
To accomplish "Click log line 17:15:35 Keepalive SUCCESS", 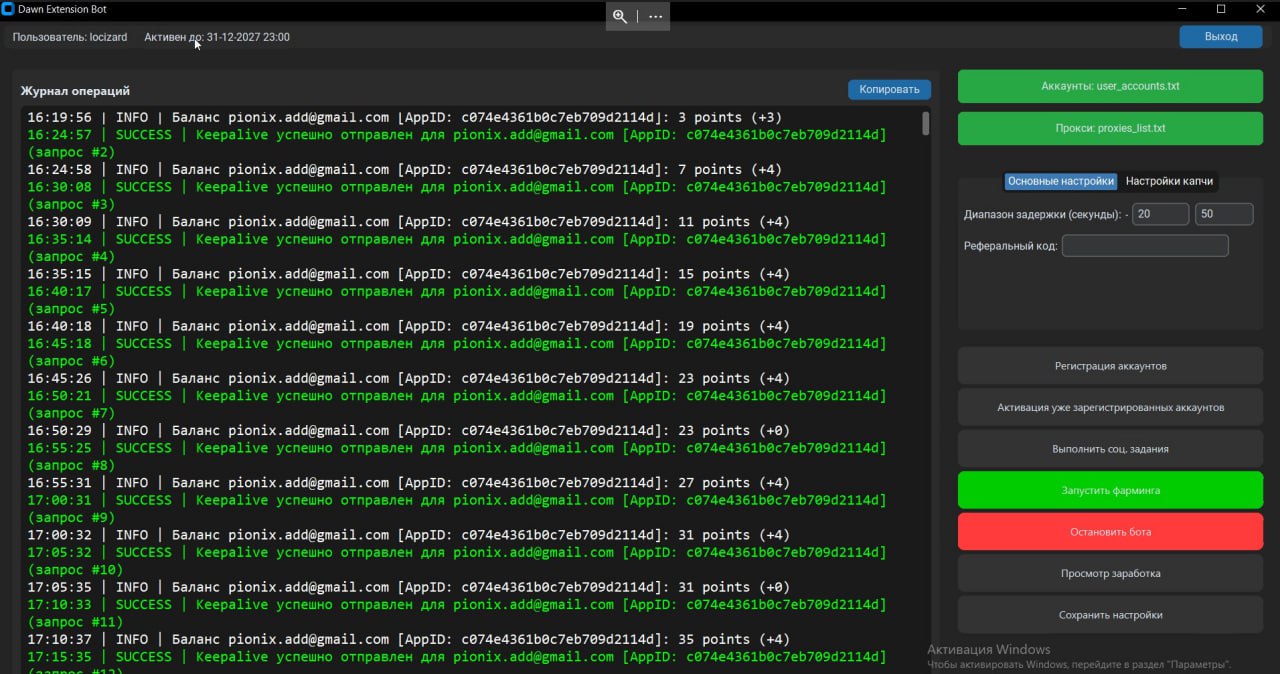I will pyautogui.click(x=456, y=657).
